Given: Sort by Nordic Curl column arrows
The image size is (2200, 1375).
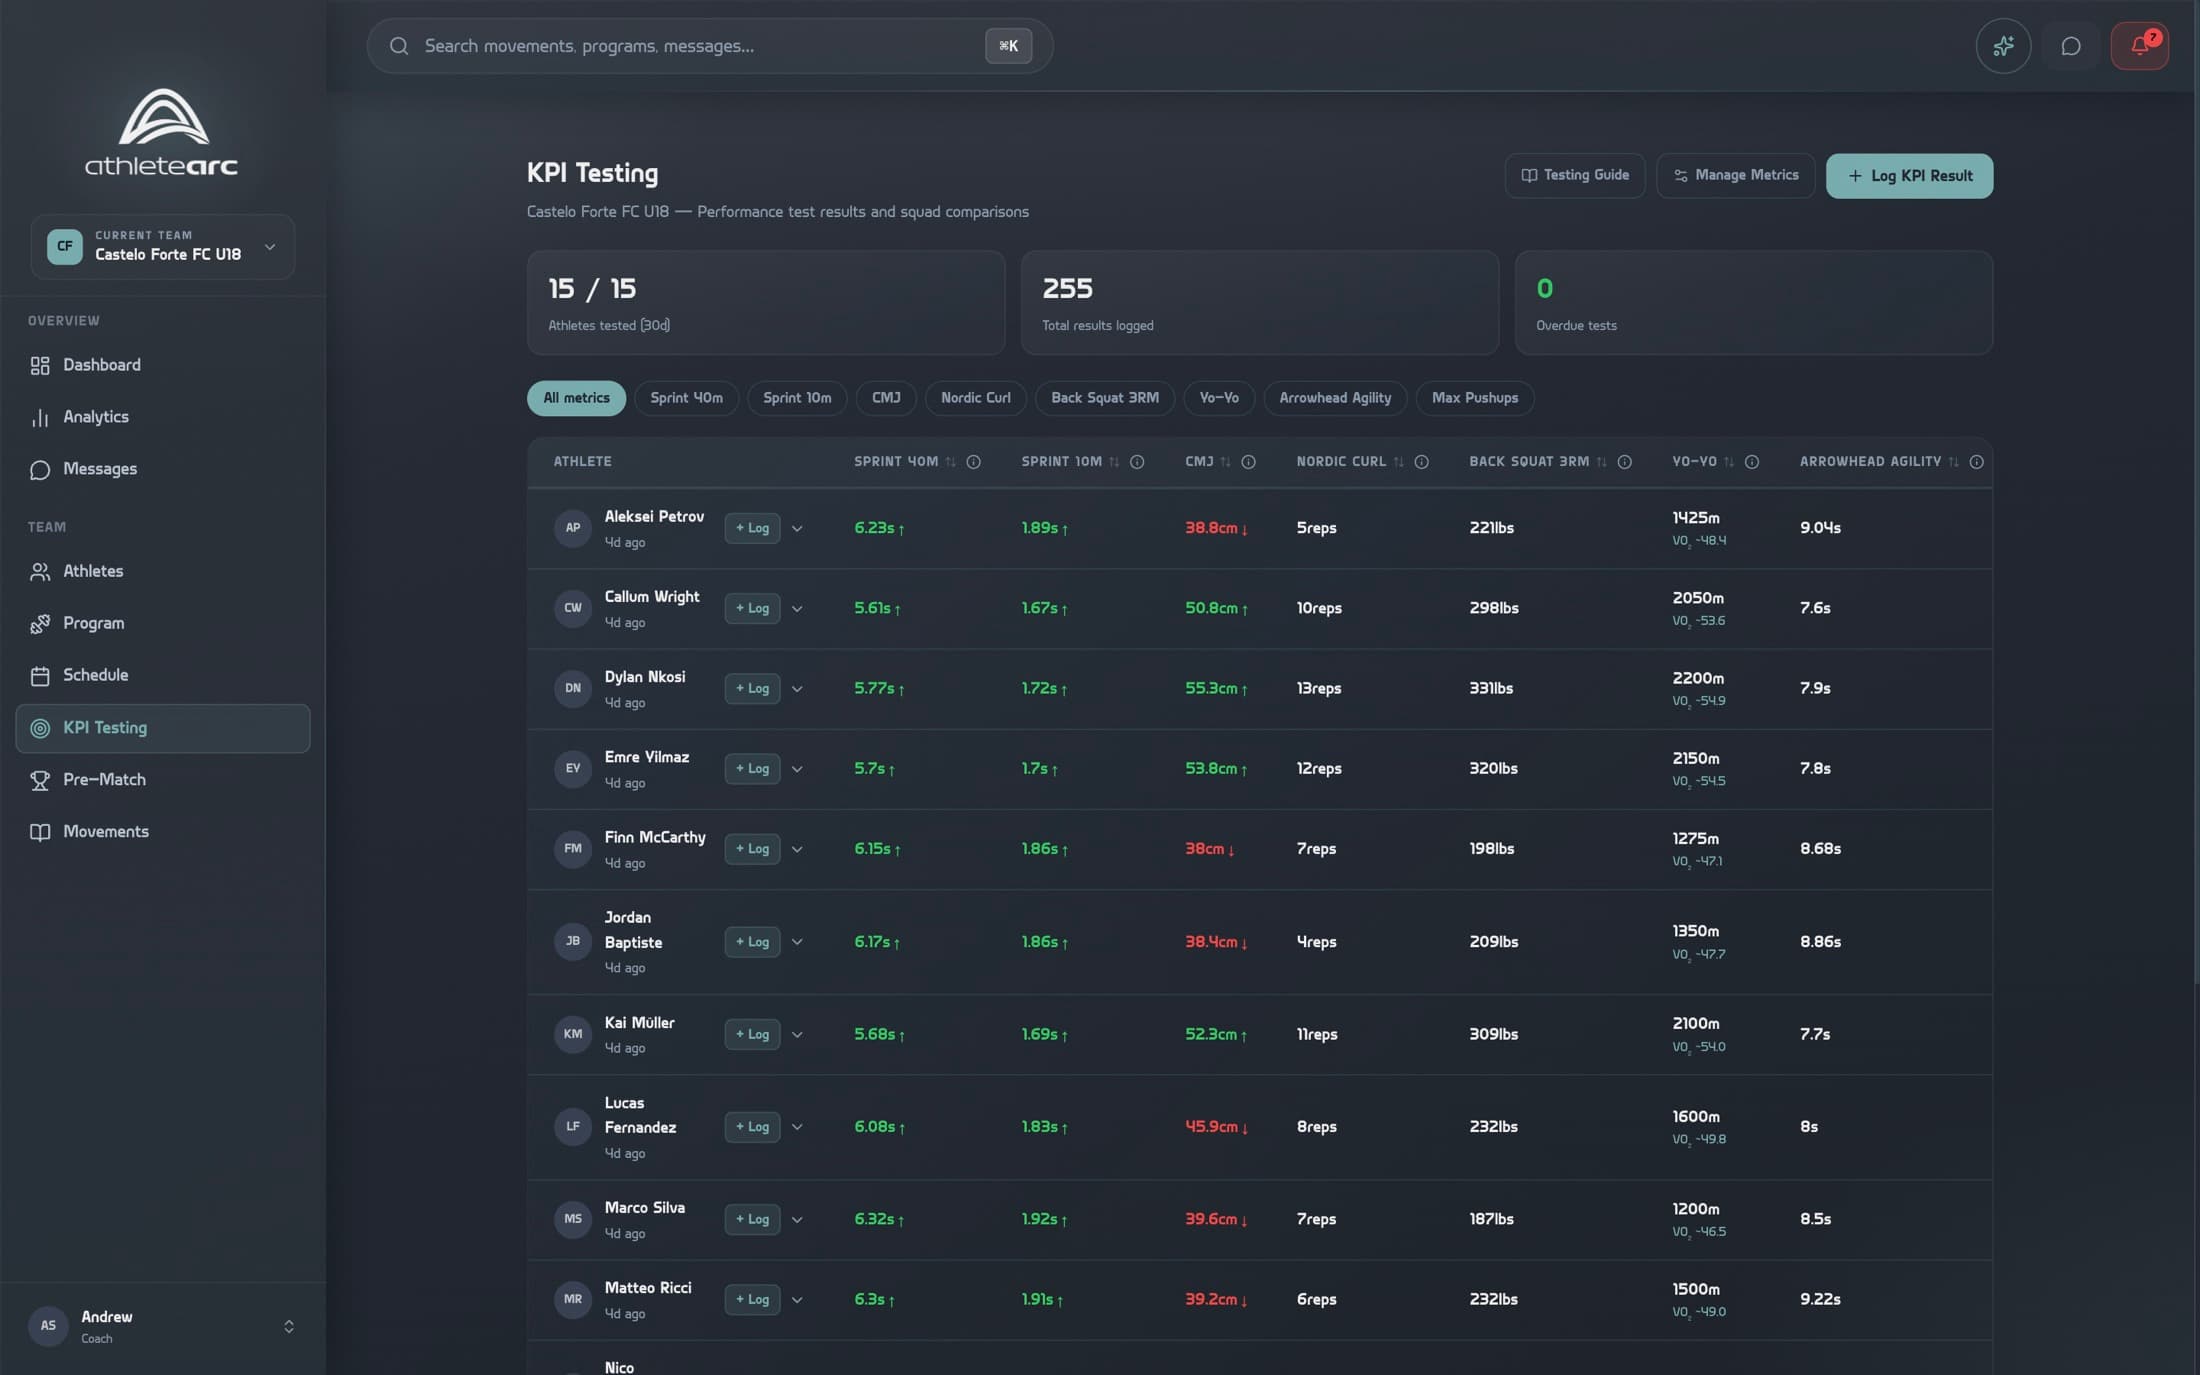Looking at the screenshot, I should (1399, 462).
